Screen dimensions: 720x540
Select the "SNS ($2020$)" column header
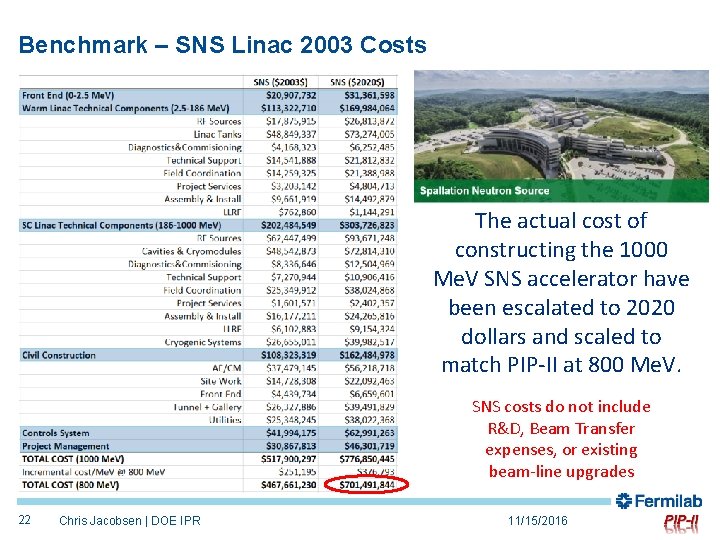point(357,82)
